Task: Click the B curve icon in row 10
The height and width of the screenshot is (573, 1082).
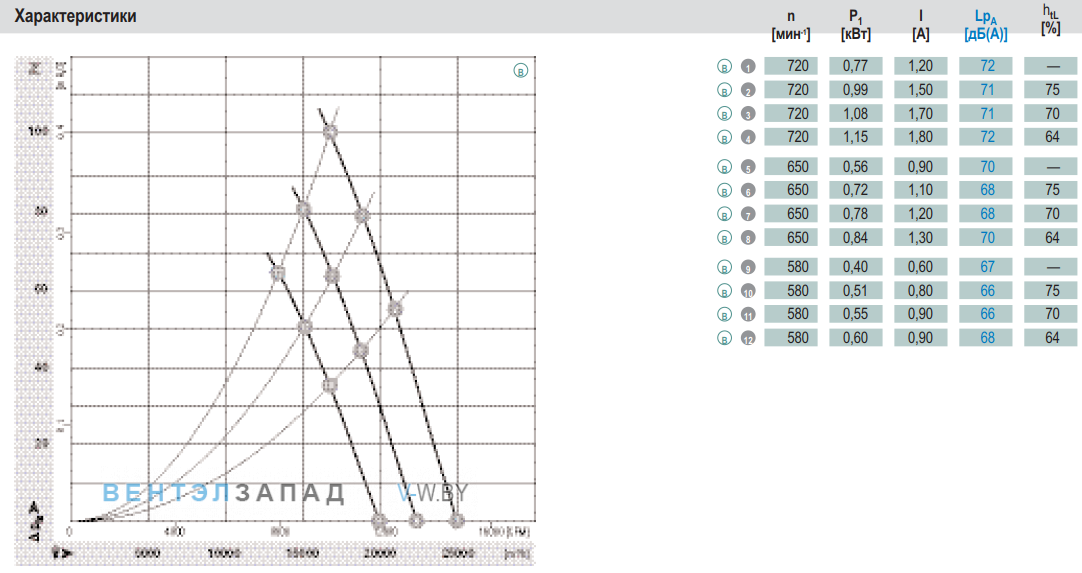Action: click(x=724, y=291)
